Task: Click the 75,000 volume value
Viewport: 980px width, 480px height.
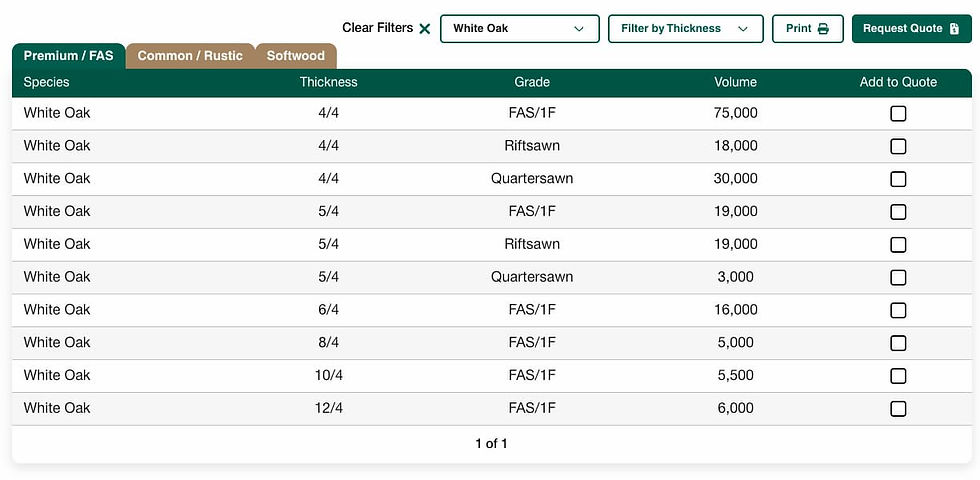Action: 736,113
